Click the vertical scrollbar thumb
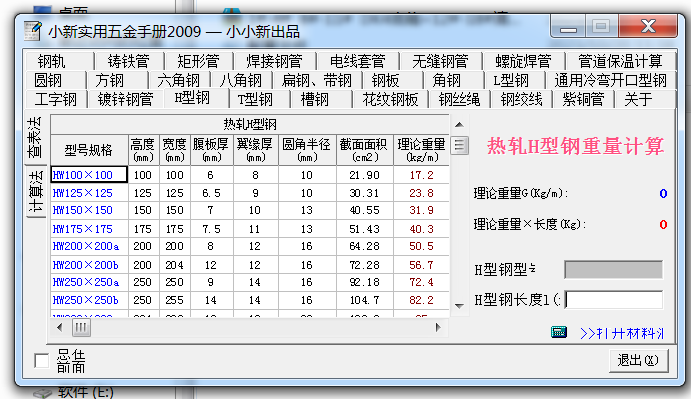 point(459,145)
